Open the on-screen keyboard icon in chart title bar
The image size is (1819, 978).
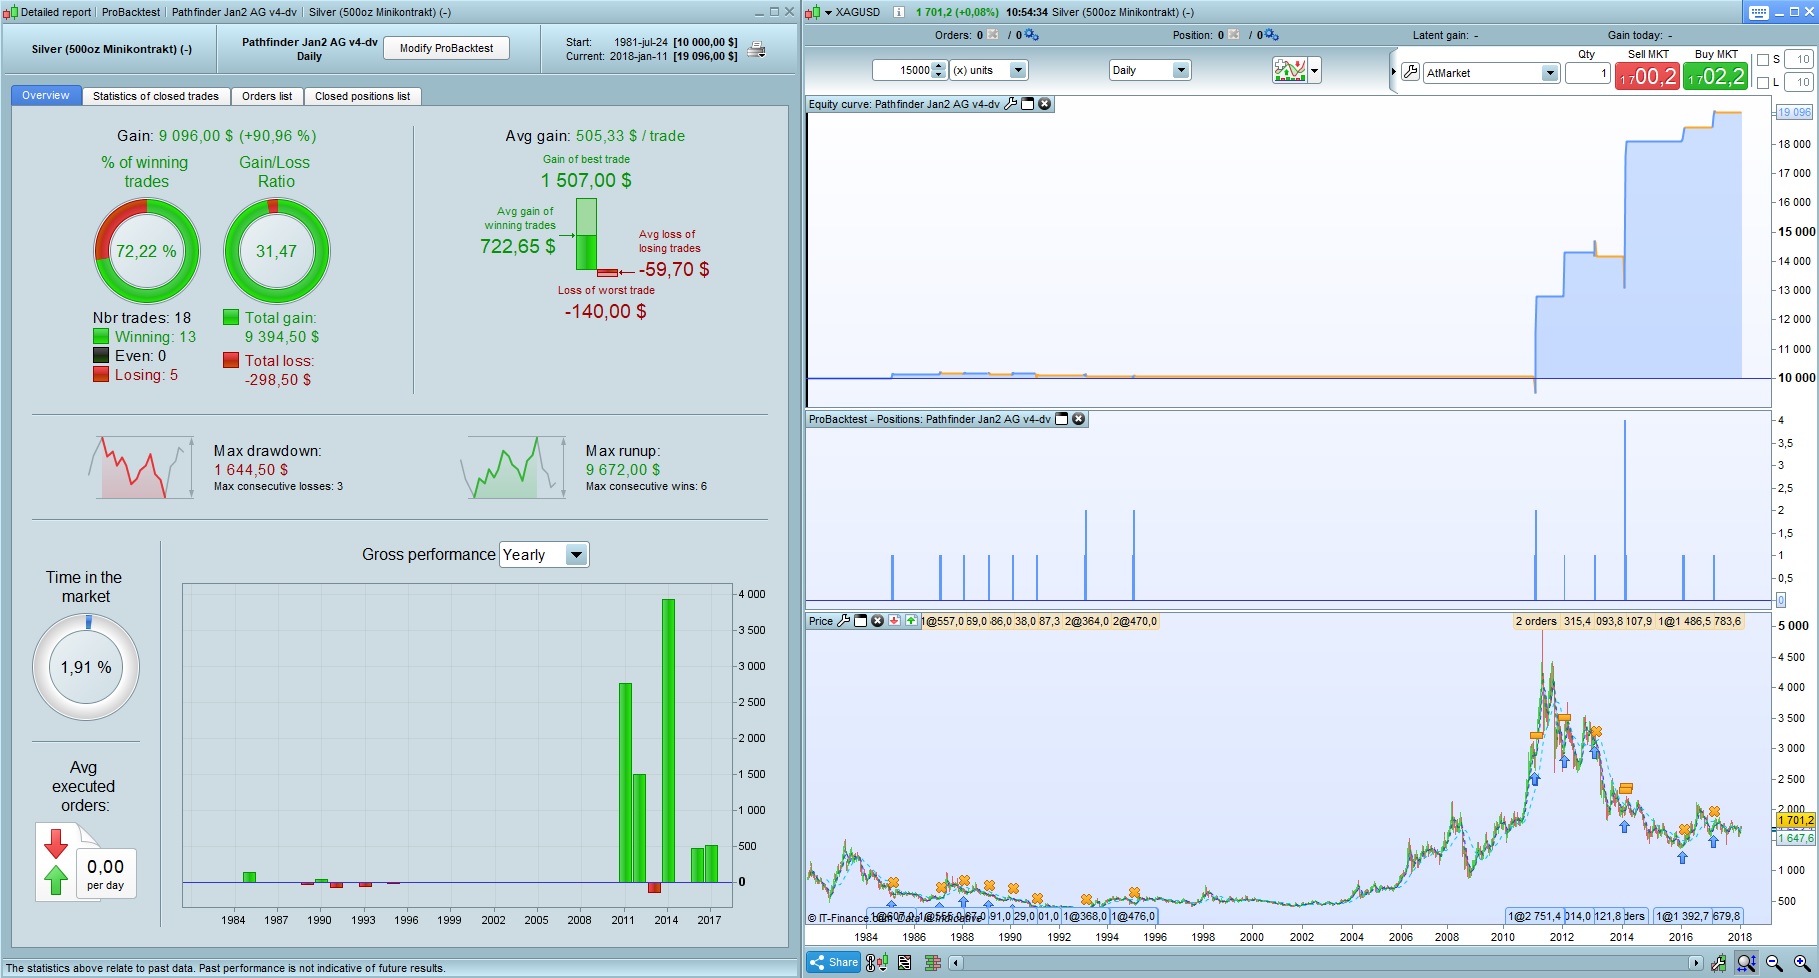coord(1759,12)
